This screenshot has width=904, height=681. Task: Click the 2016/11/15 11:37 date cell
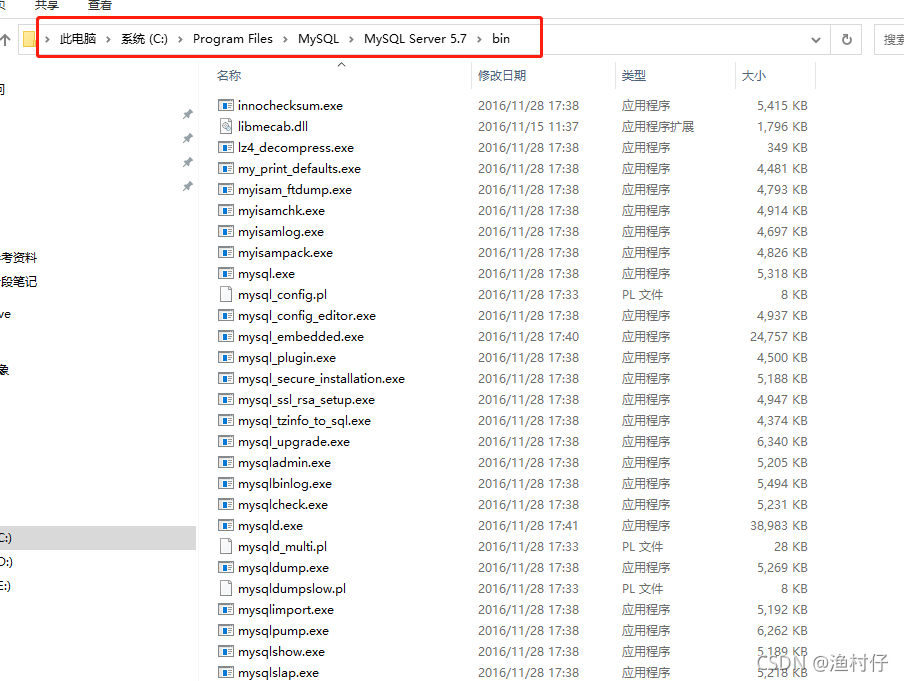[x=528, y=127]
